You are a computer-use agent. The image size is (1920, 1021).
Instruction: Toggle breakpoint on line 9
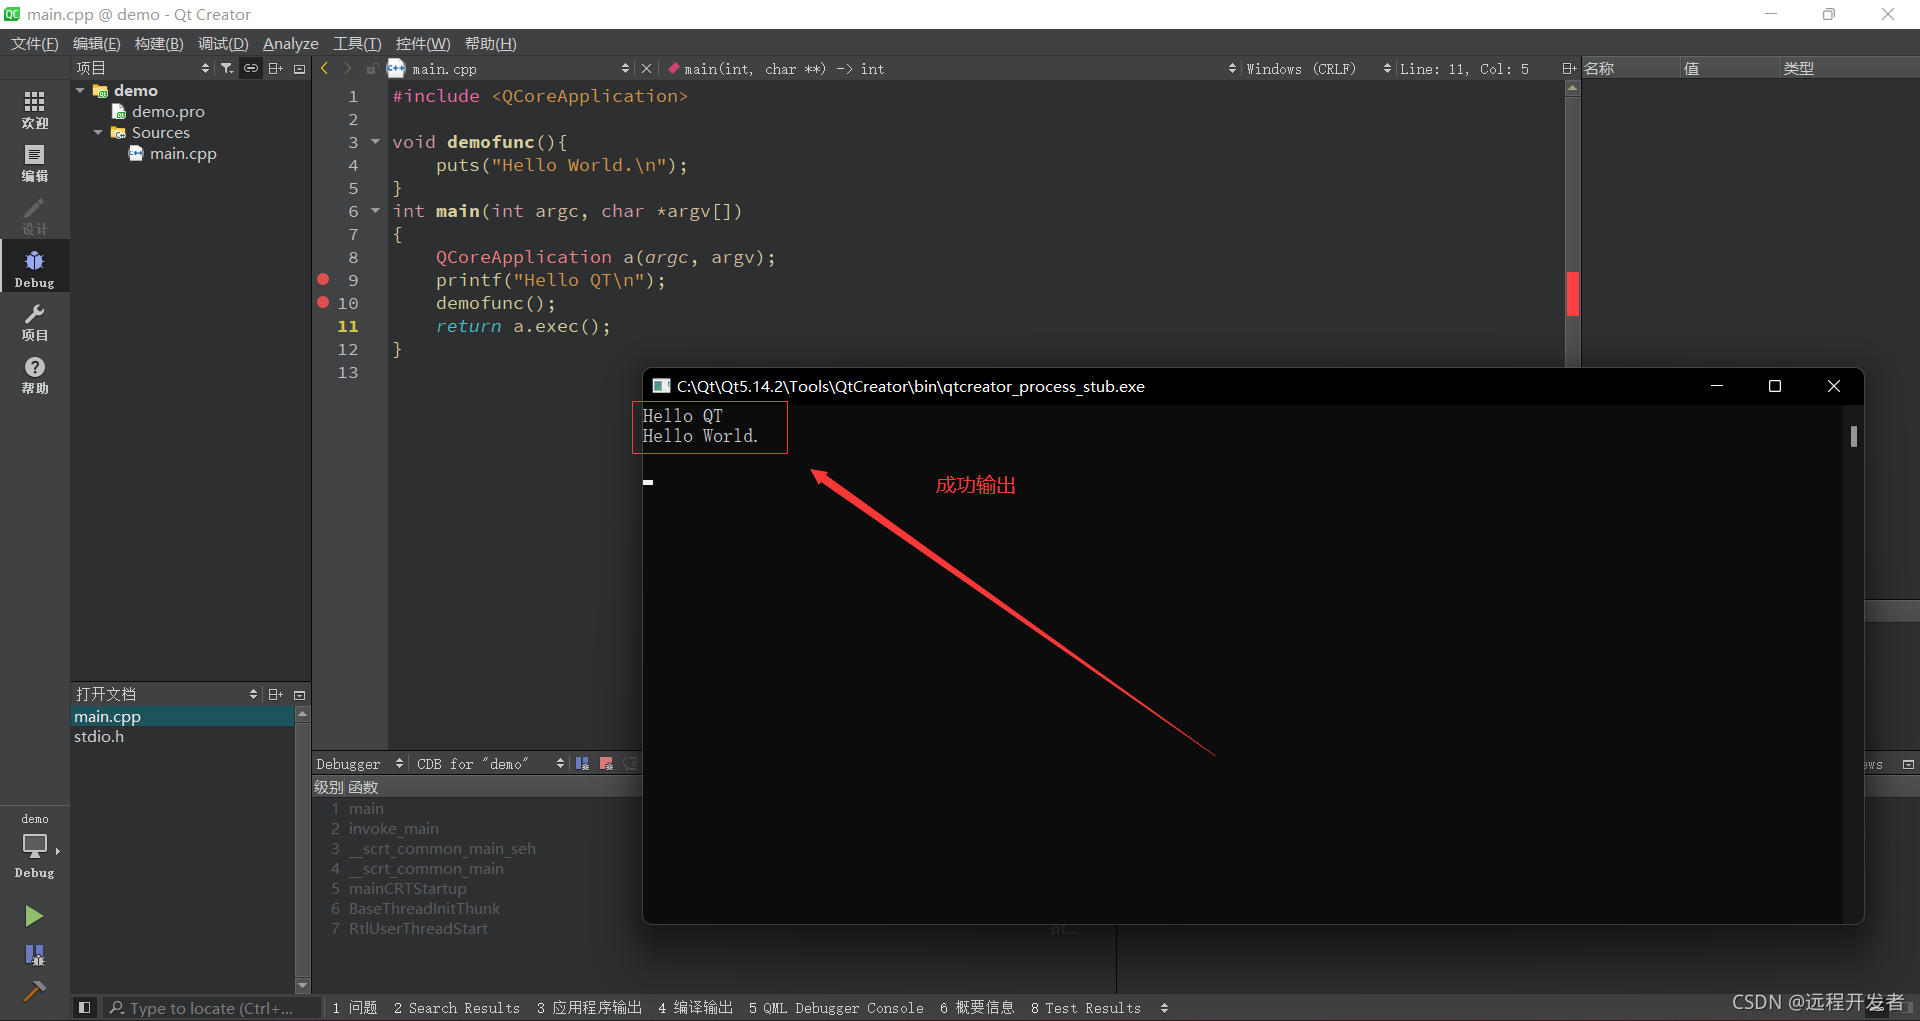point(323,279)
